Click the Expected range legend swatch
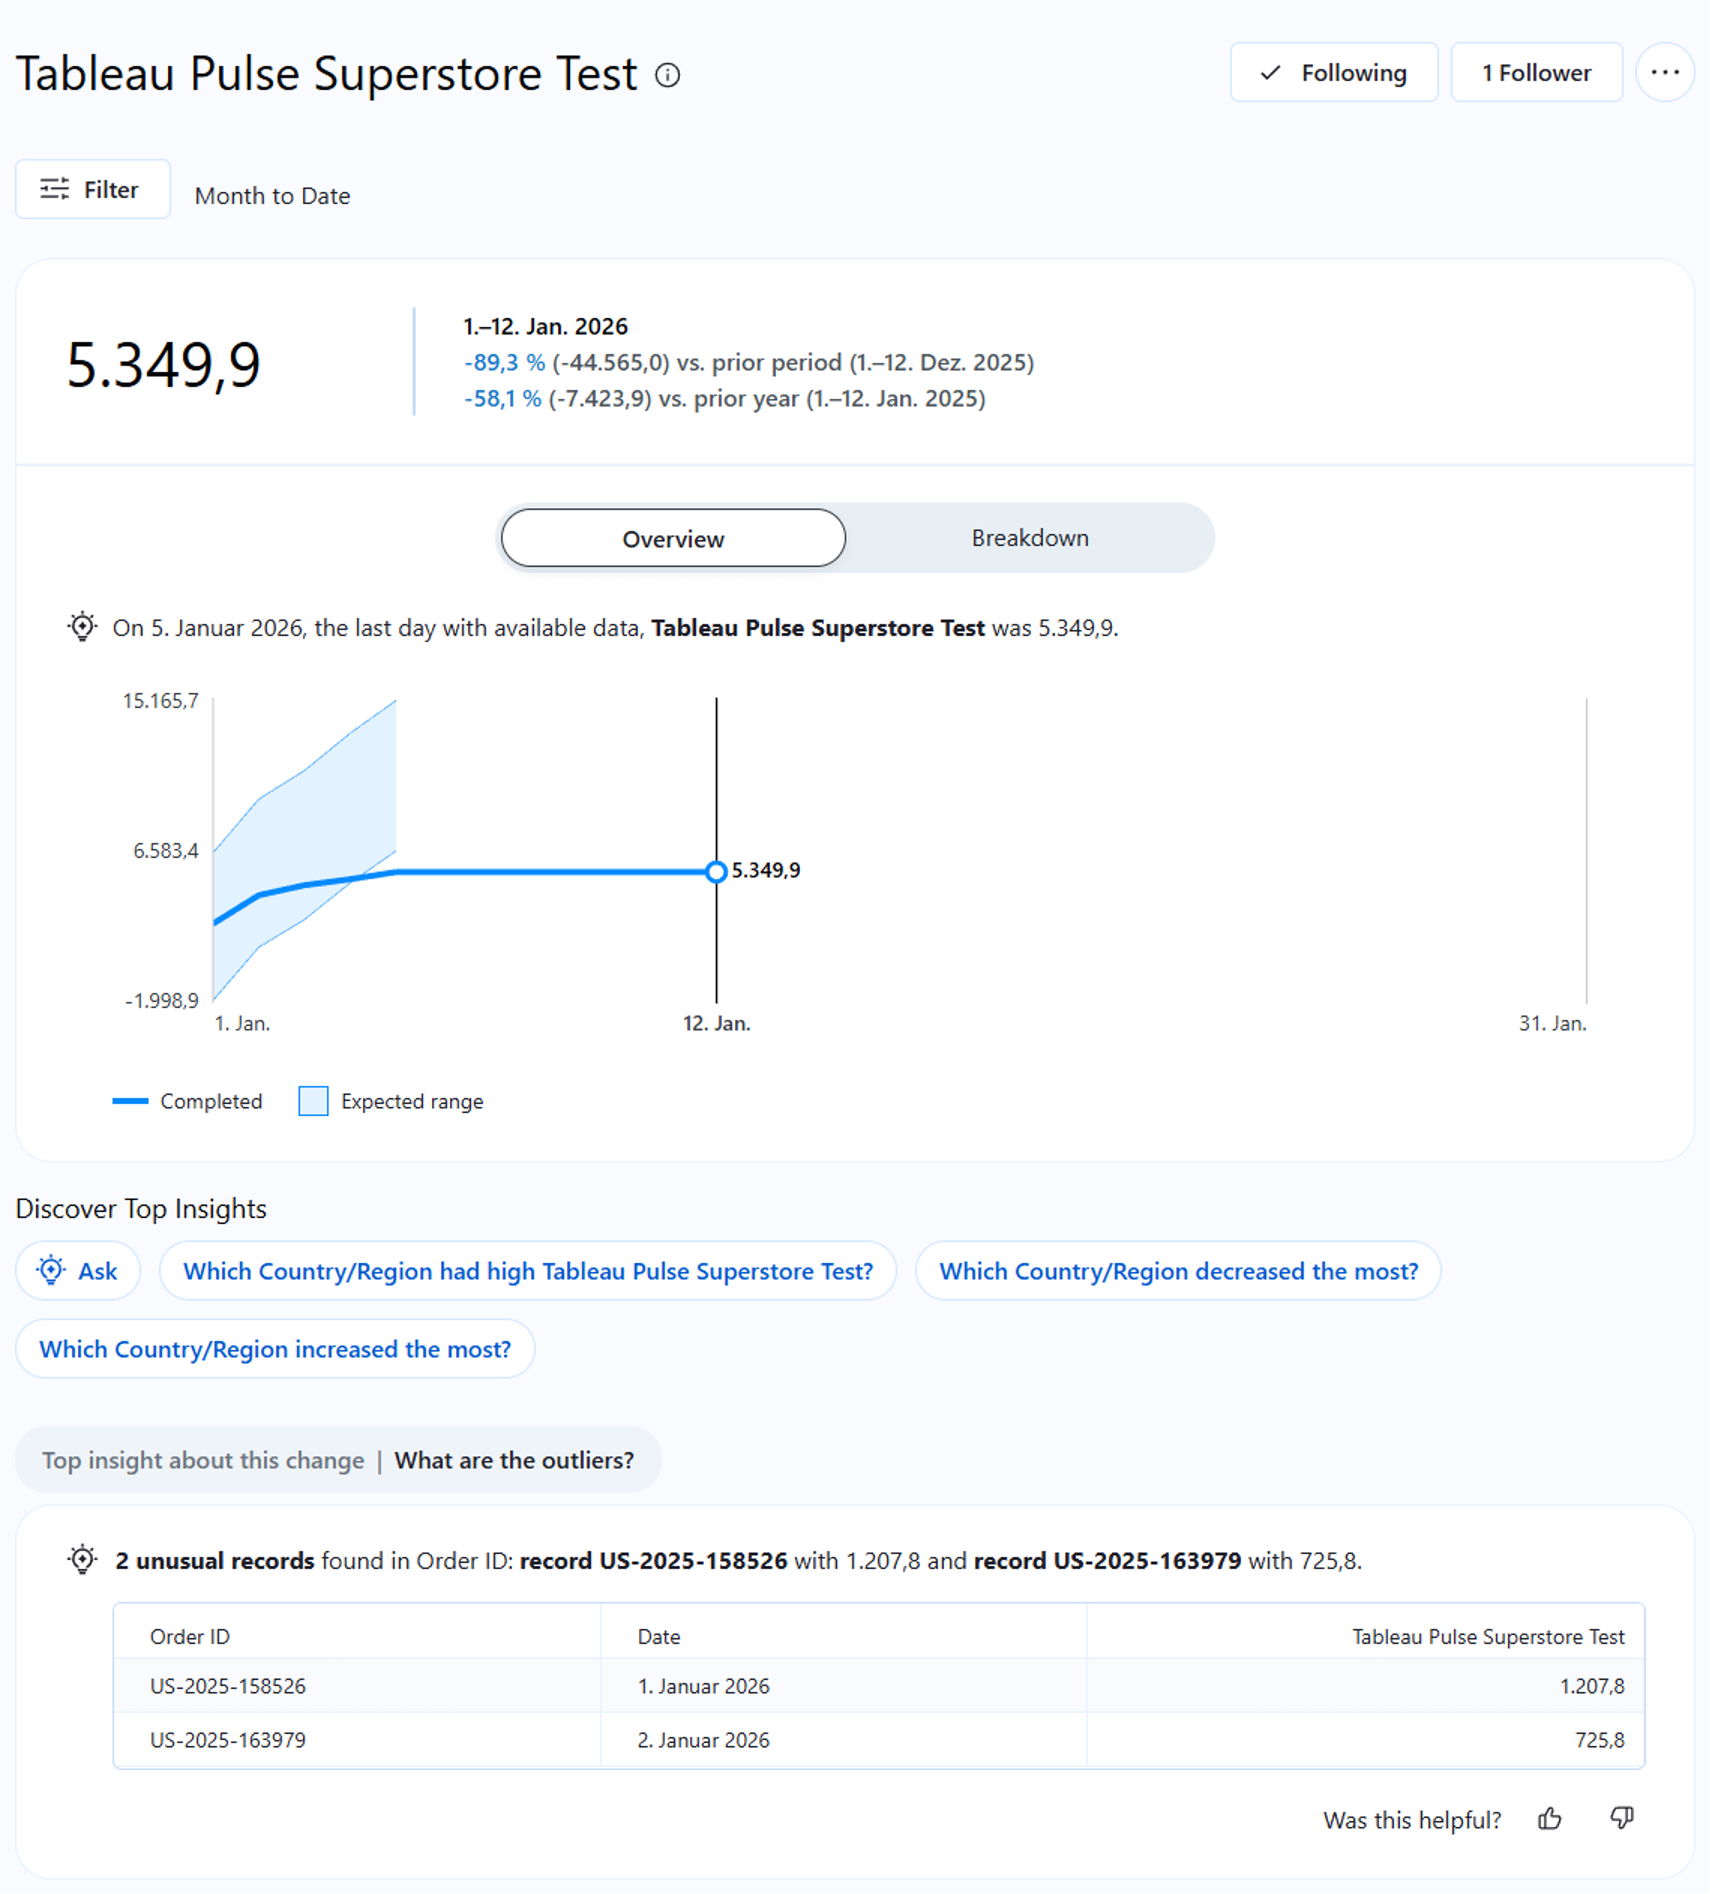 313,1101
